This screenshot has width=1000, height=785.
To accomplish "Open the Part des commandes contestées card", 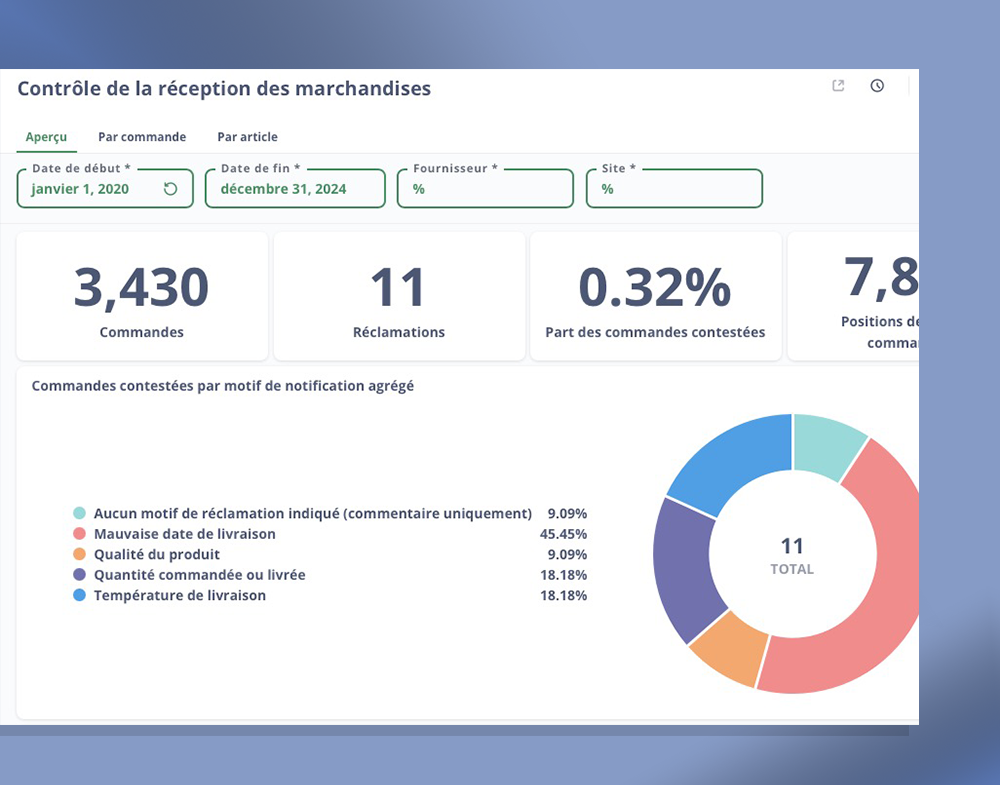I will [x=655, y=297].
